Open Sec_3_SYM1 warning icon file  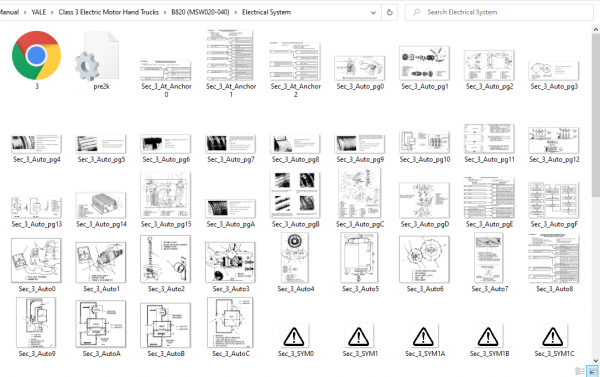[x=359, y=336]
